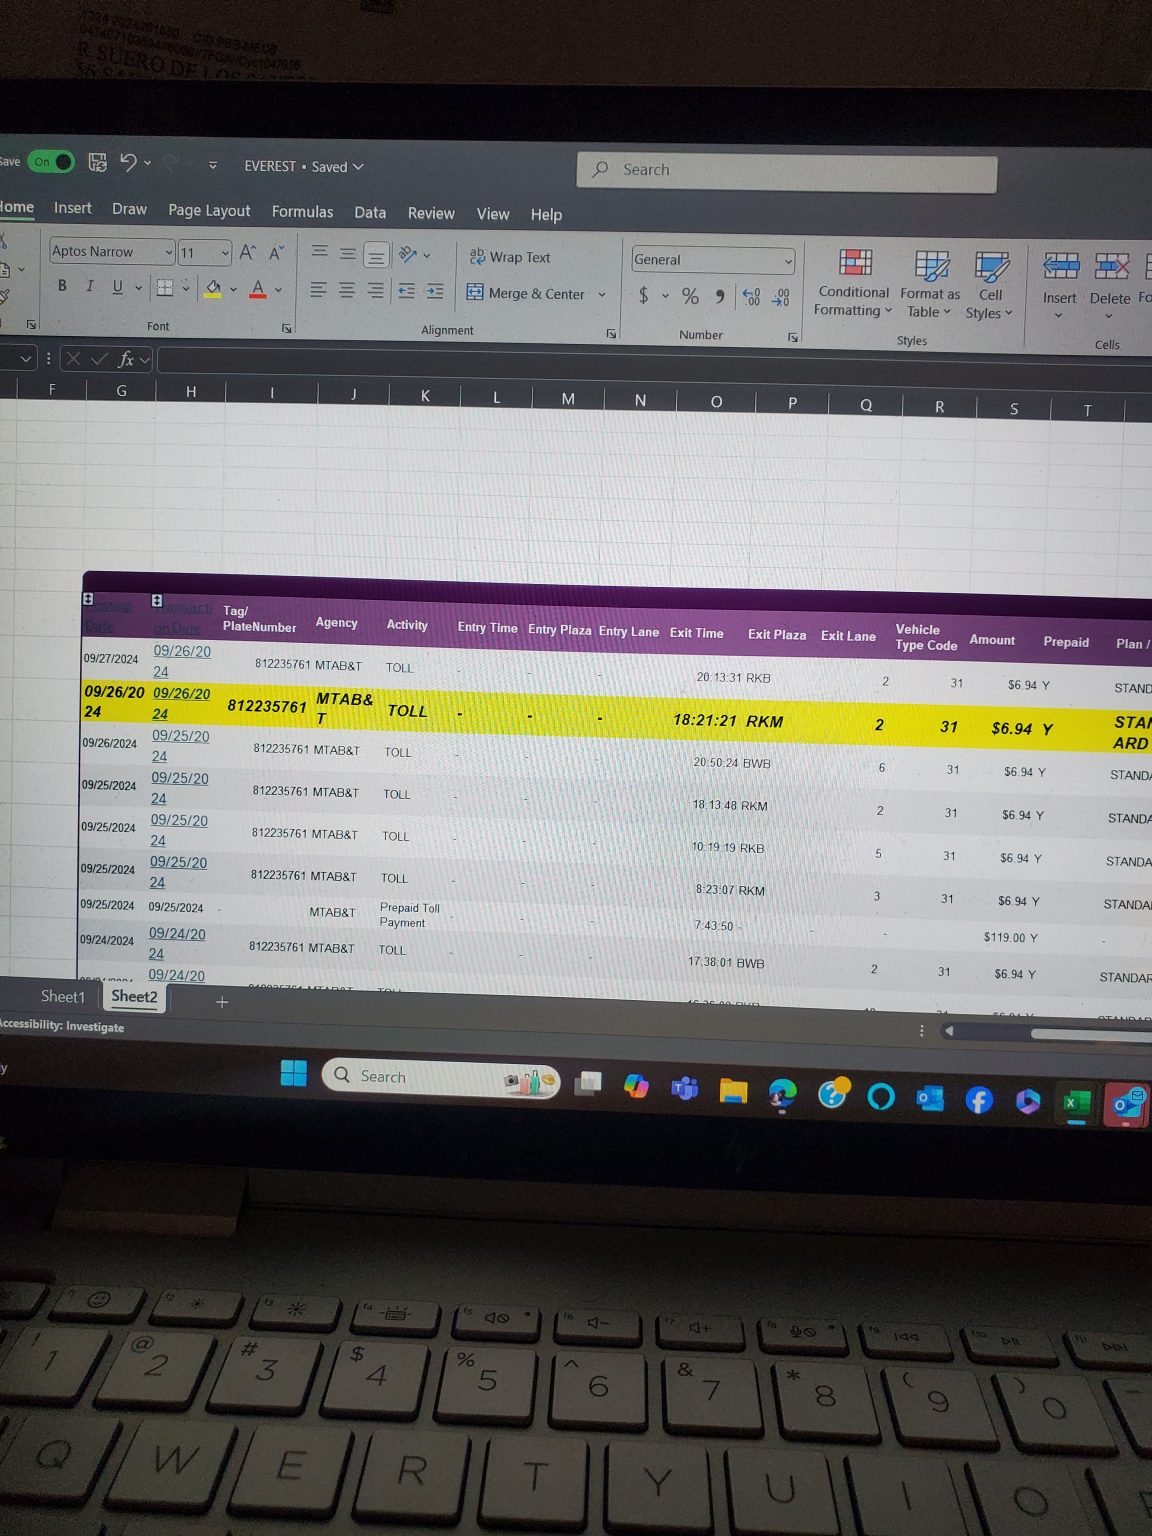The image size is (1152, 1536).
Task: Open the Page Layout tab
Action: pos(209,210)
